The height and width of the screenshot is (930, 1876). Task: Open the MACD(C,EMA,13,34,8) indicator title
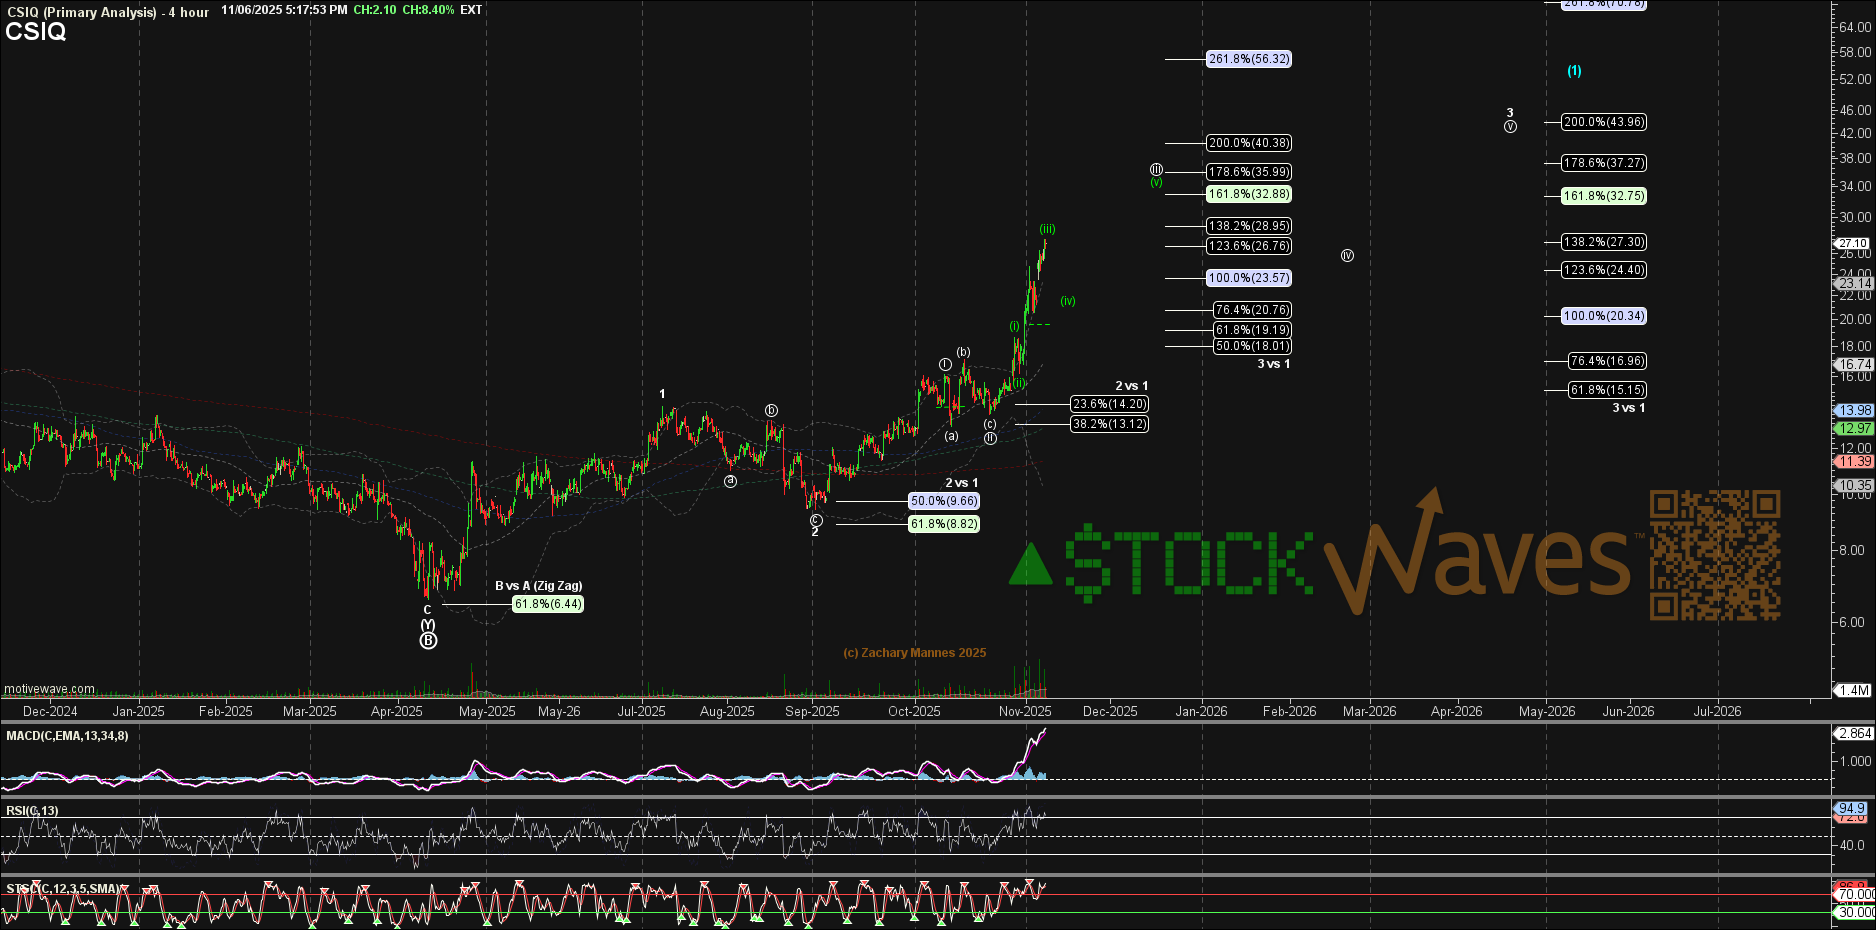67,736
